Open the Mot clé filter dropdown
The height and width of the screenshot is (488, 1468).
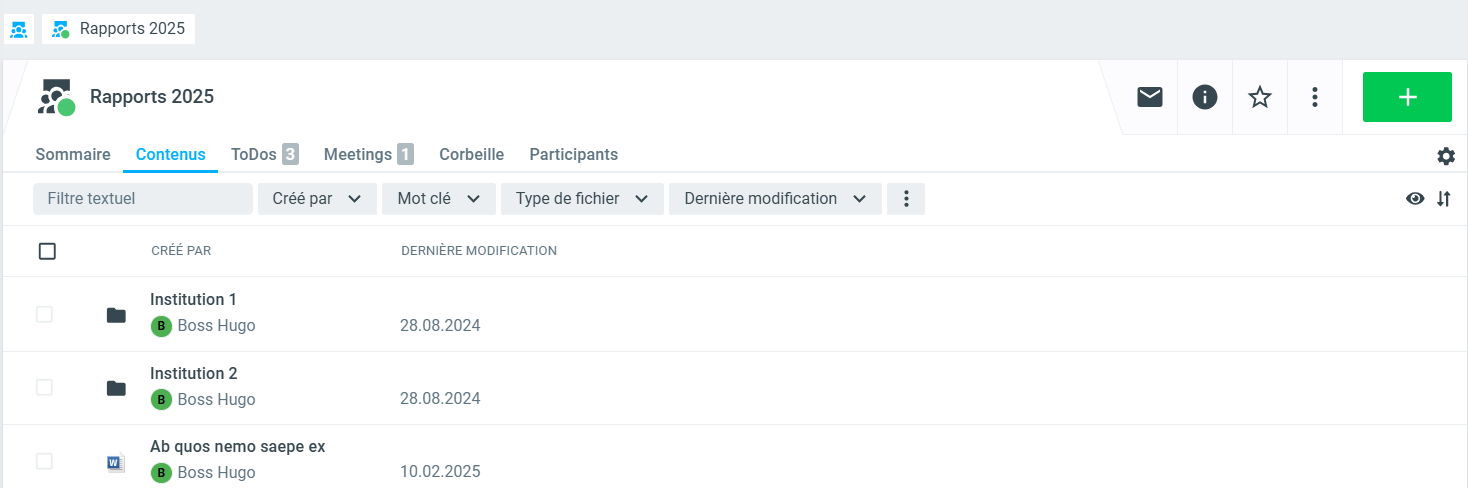tap(438, 199)
